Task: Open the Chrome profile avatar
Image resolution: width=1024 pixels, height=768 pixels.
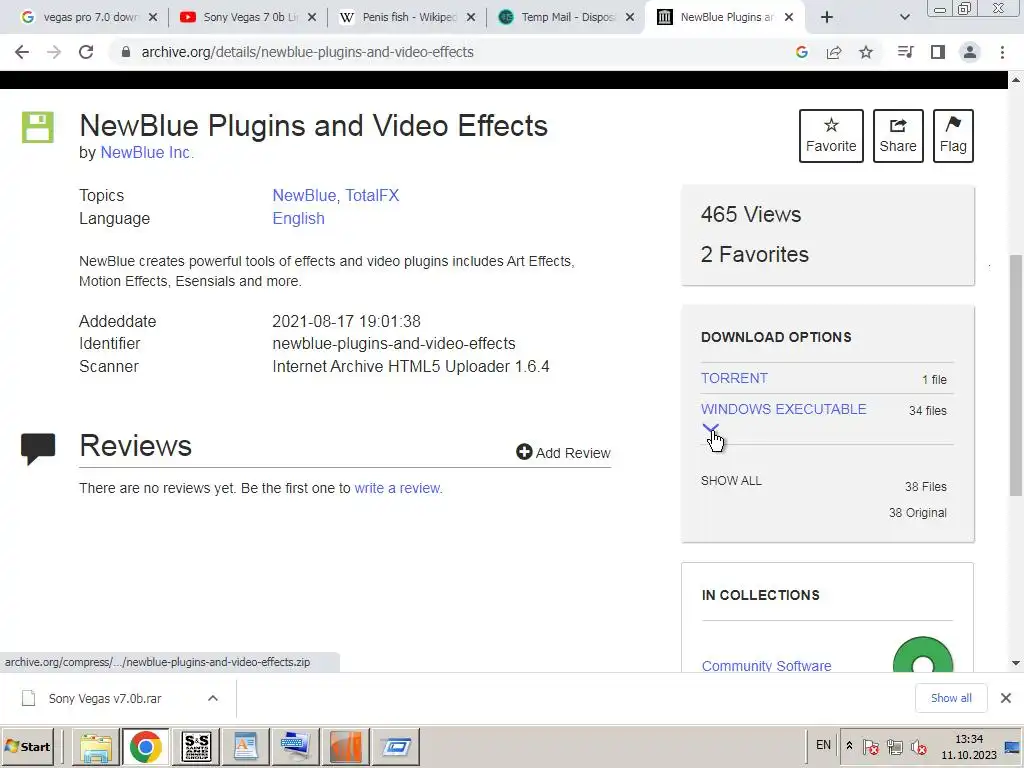Action: [970, 52]
